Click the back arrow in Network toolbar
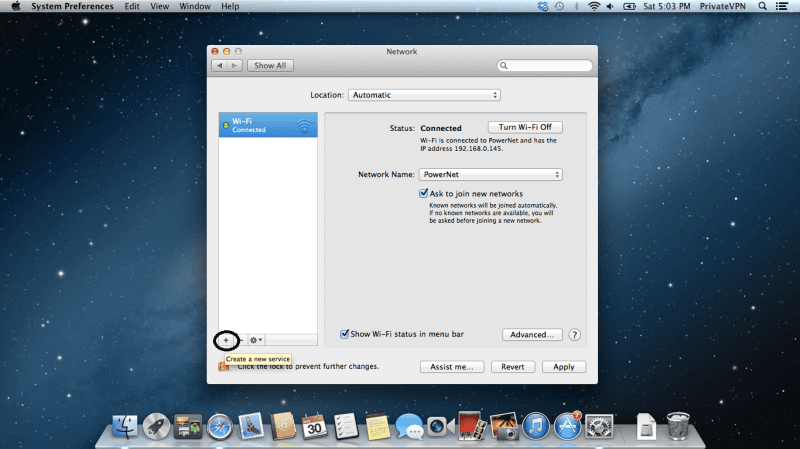The width and height of the screenshot is (800, 449). click(220, 65)
